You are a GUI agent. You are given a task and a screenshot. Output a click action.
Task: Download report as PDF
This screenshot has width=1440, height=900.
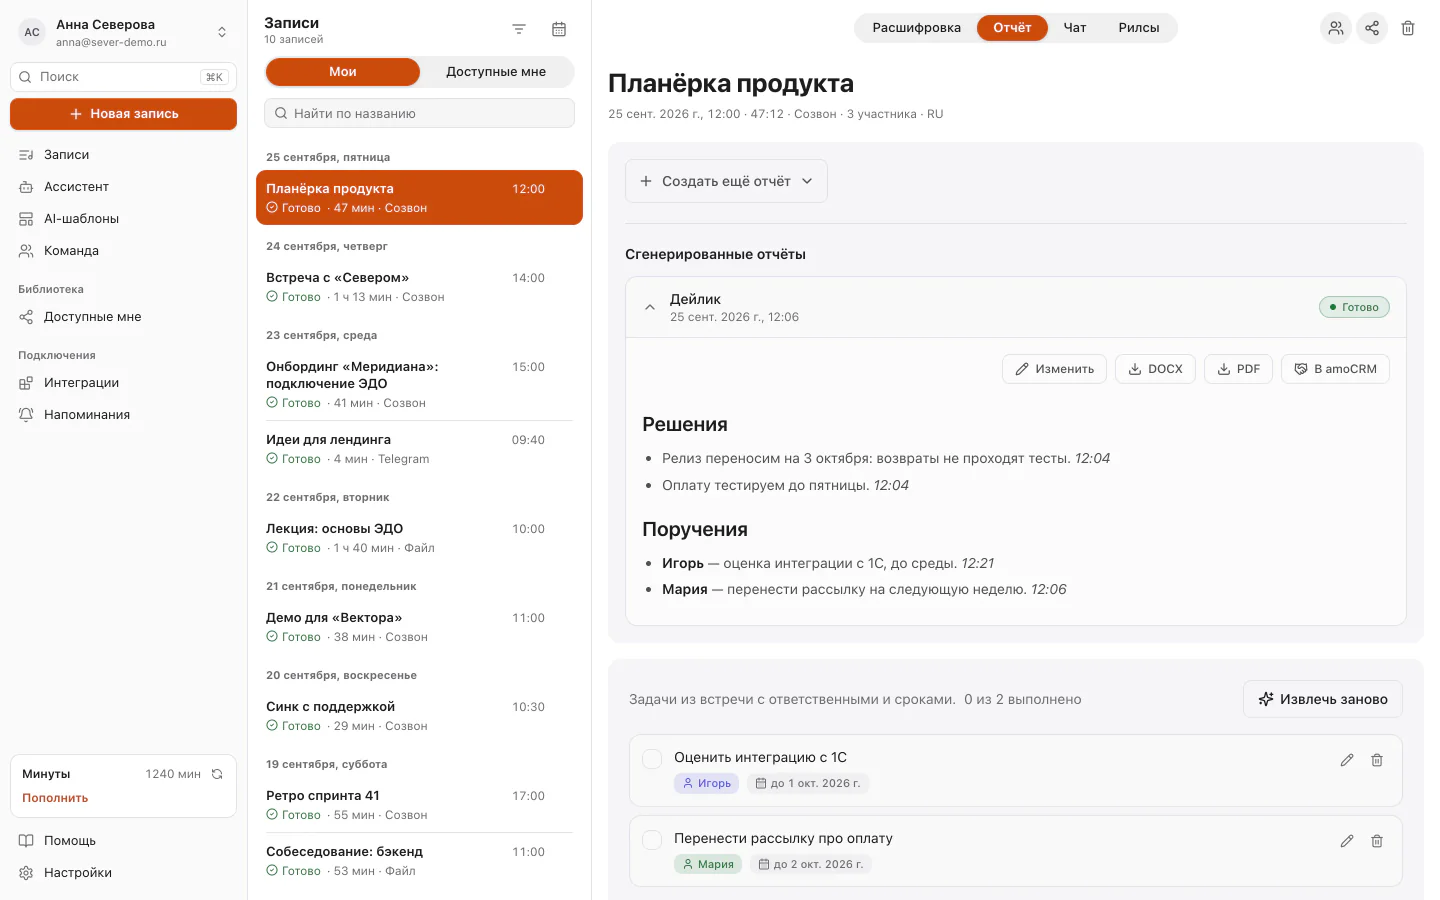tap(1238, 369)
